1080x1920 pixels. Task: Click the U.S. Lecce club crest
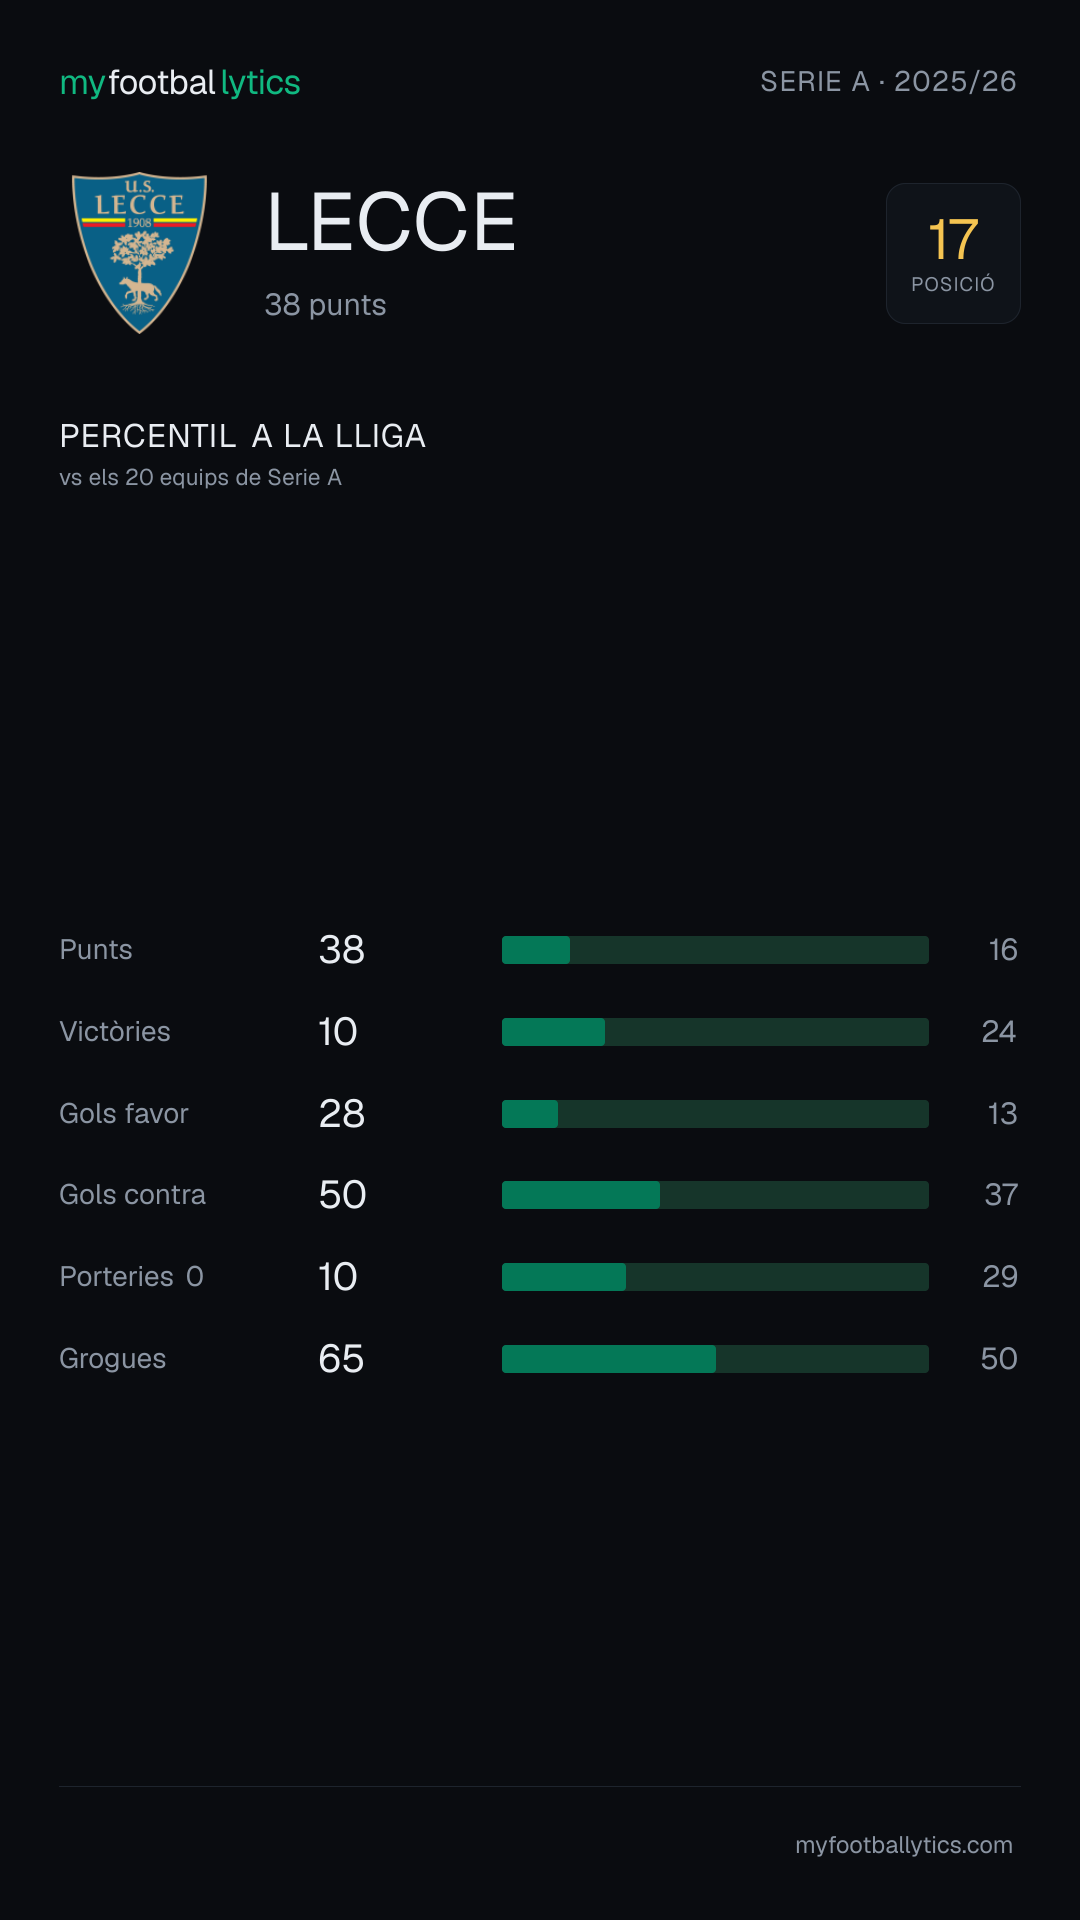139,253
